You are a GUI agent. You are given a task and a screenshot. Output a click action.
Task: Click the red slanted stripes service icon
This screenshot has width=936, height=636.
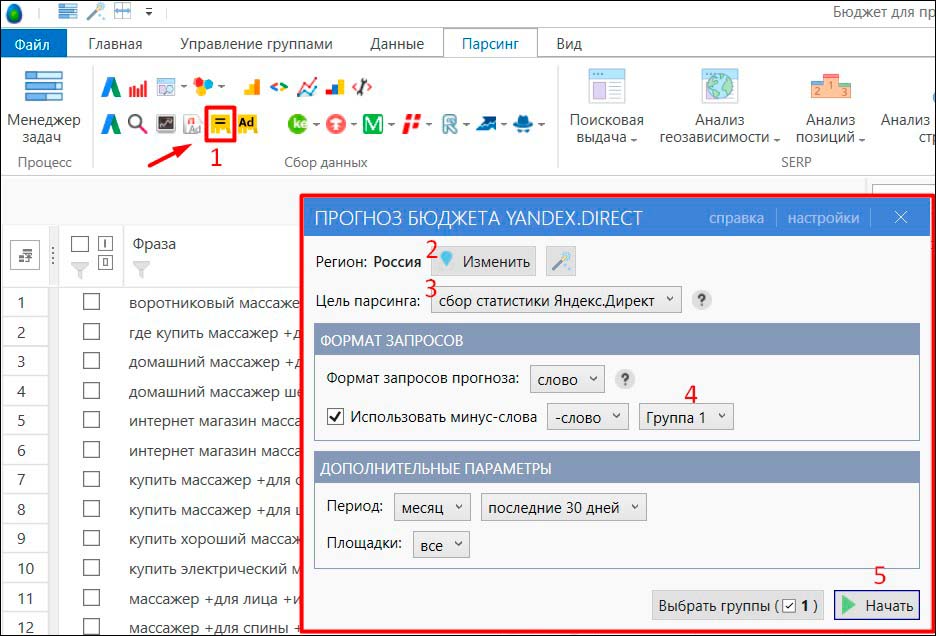pyautogui.click(x=411, y=124)
